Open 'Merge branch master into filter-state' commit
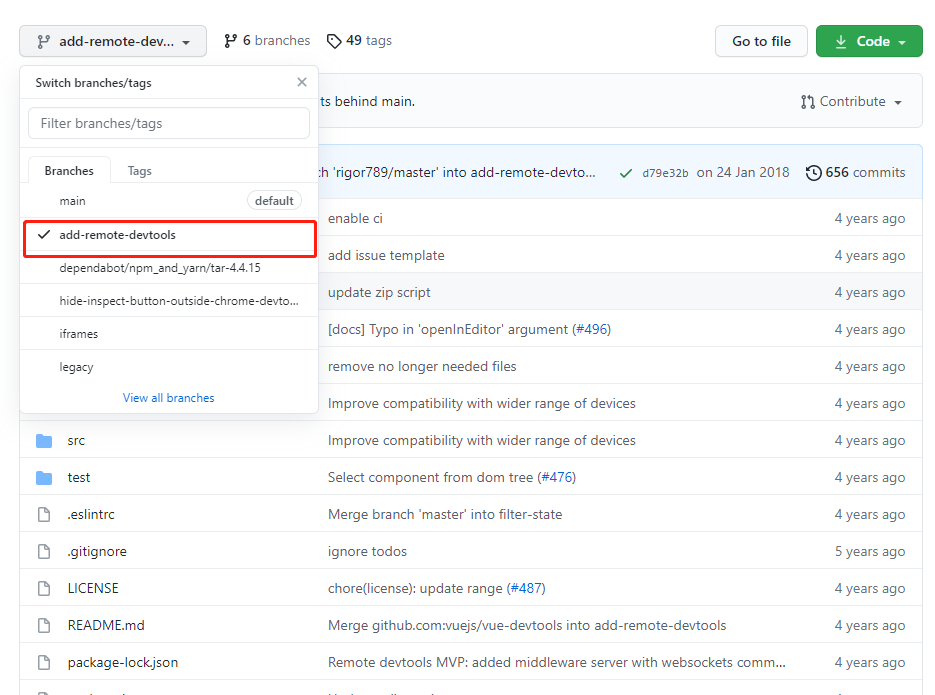The height and width of the screenshot is (695, 935). click(x=445, y=514)
